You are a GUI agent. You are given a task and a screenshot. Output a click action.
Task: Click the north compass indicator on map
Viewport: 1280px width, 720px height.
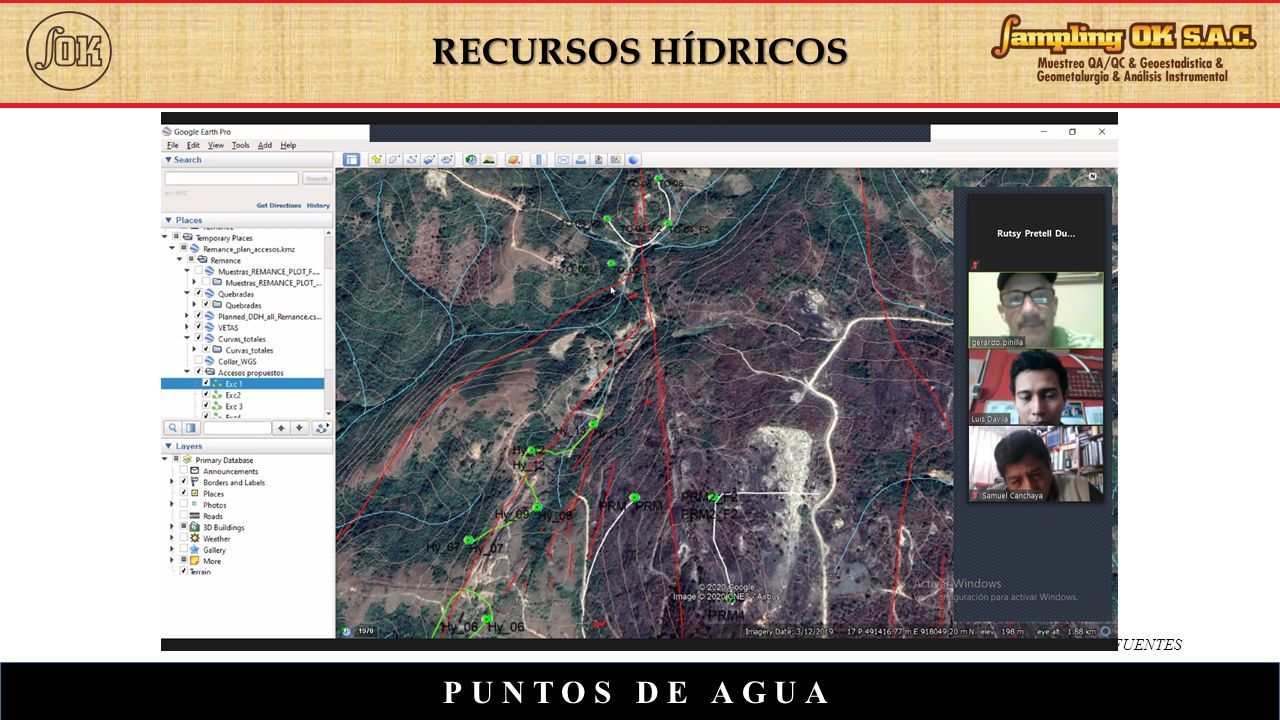click(1093, 177)
